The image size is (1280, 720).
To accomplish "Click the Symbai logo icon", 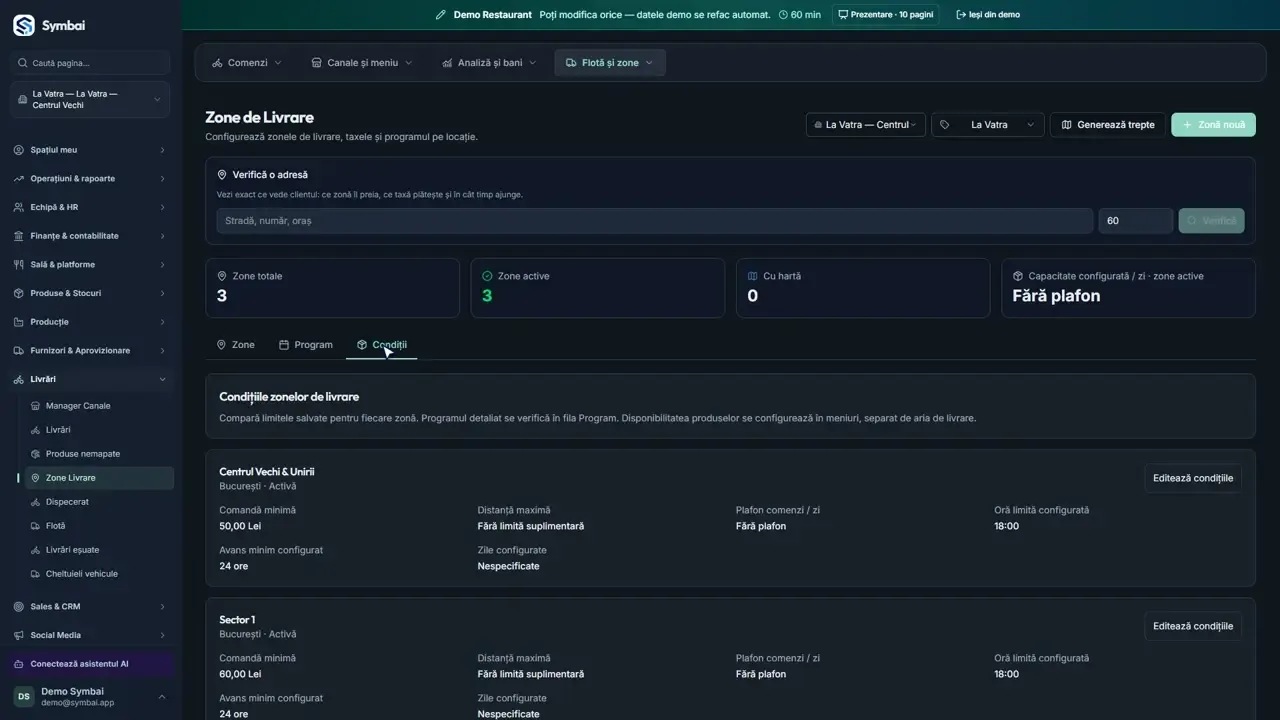I will (24, 26).
